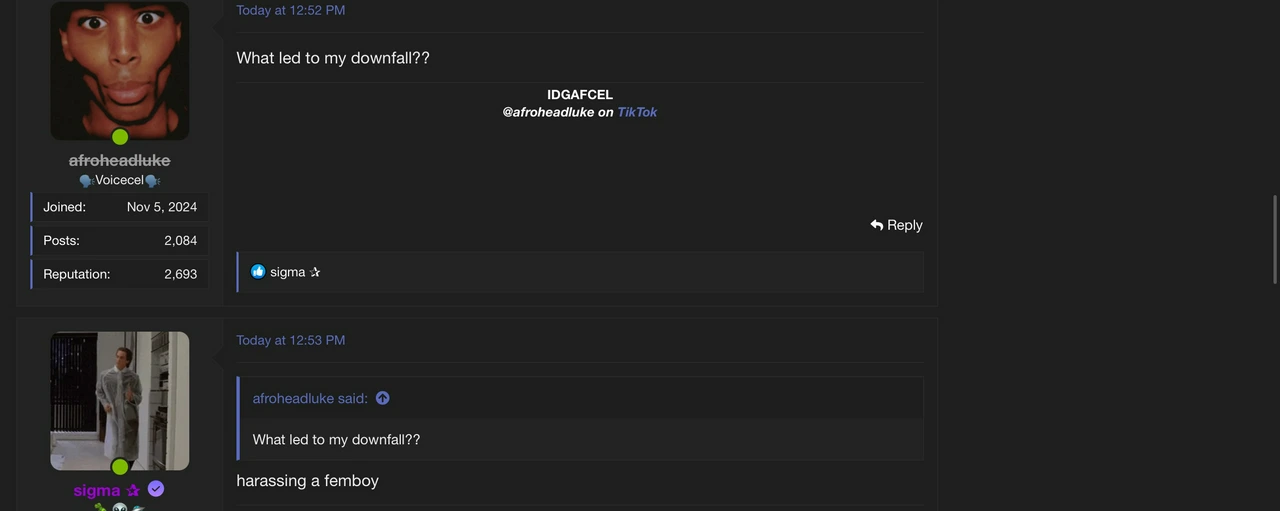
Task: Click the purple verified badge next to sigma
Action: [156, 489]
